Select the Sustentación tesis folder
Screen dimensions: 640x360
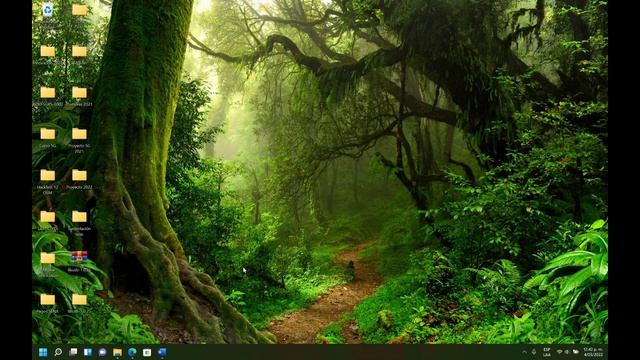[79, 223]
